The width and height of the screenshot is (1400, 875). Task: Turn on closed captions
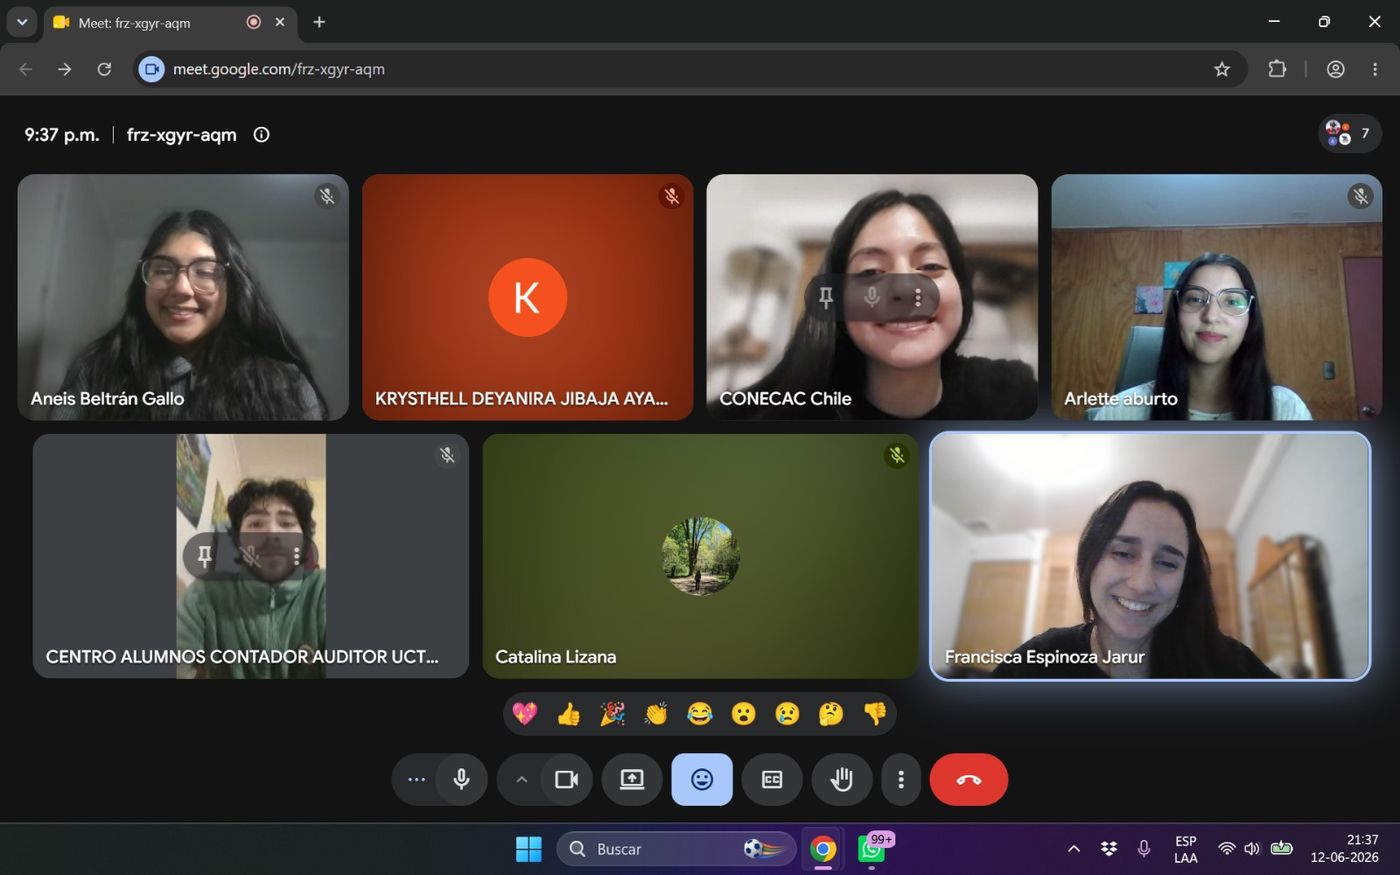(772, 780)
